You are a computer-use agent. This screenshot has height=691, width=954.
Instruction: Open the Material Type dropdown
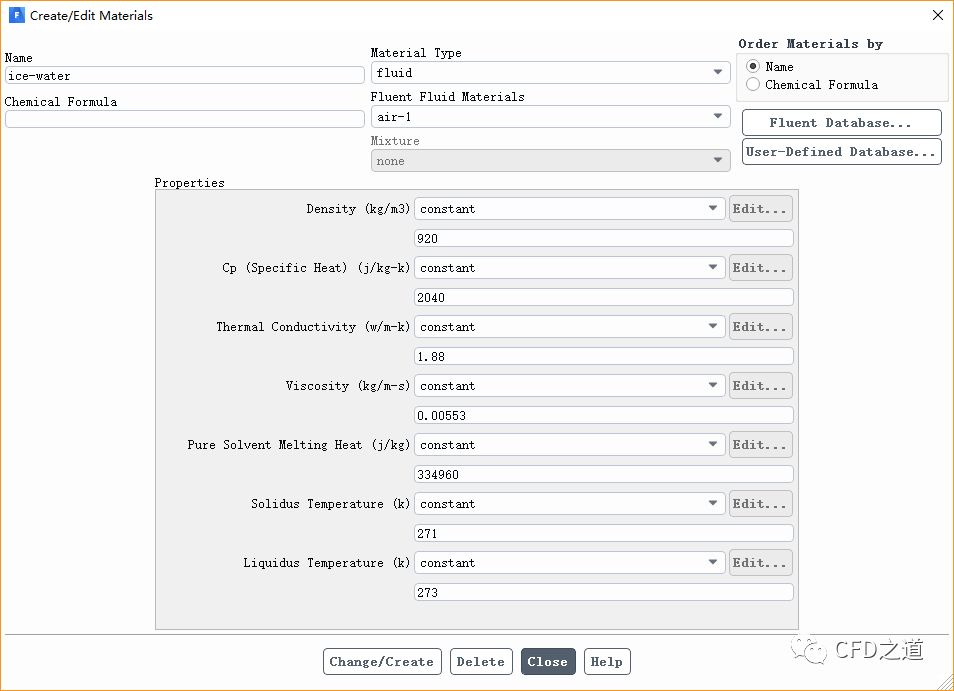pos(550,73)
